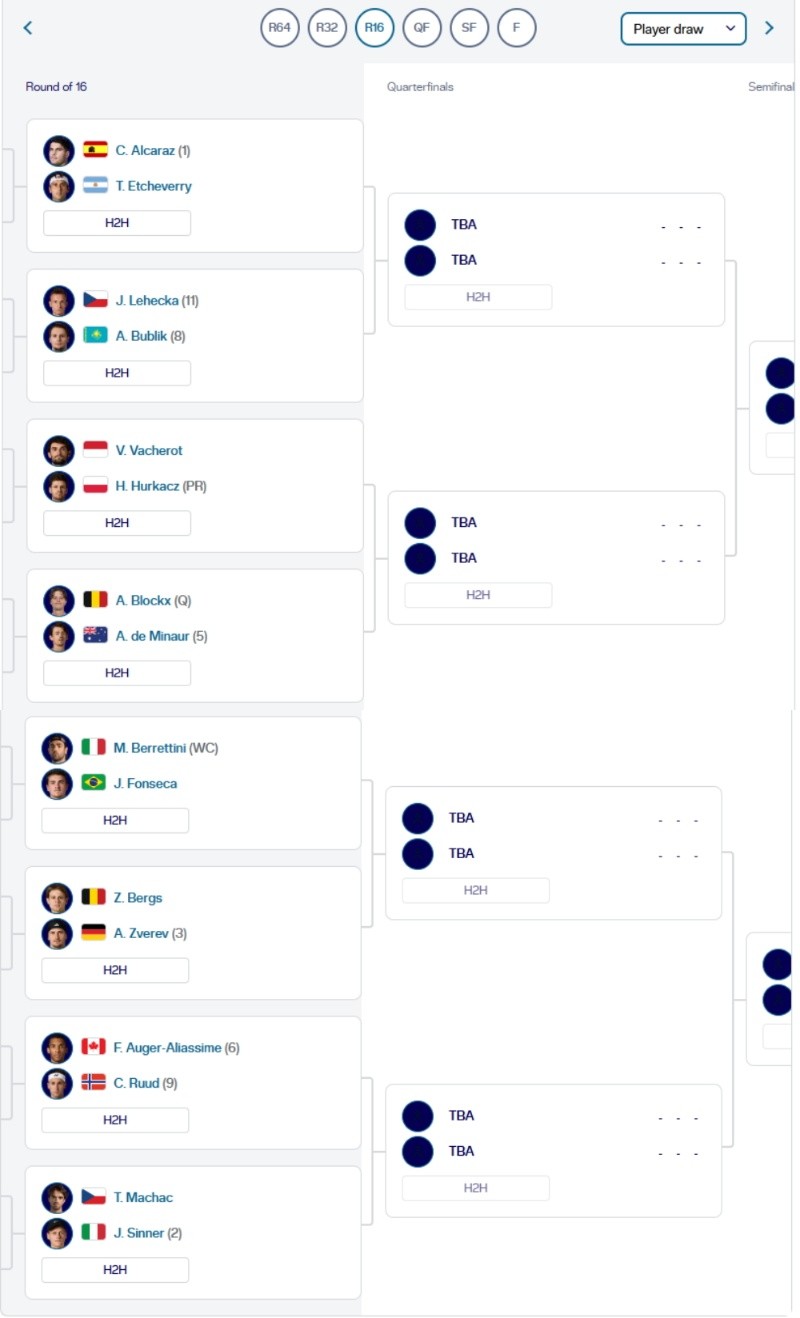Click the Norwegian flag beside Ruud

pos(93,1082)
